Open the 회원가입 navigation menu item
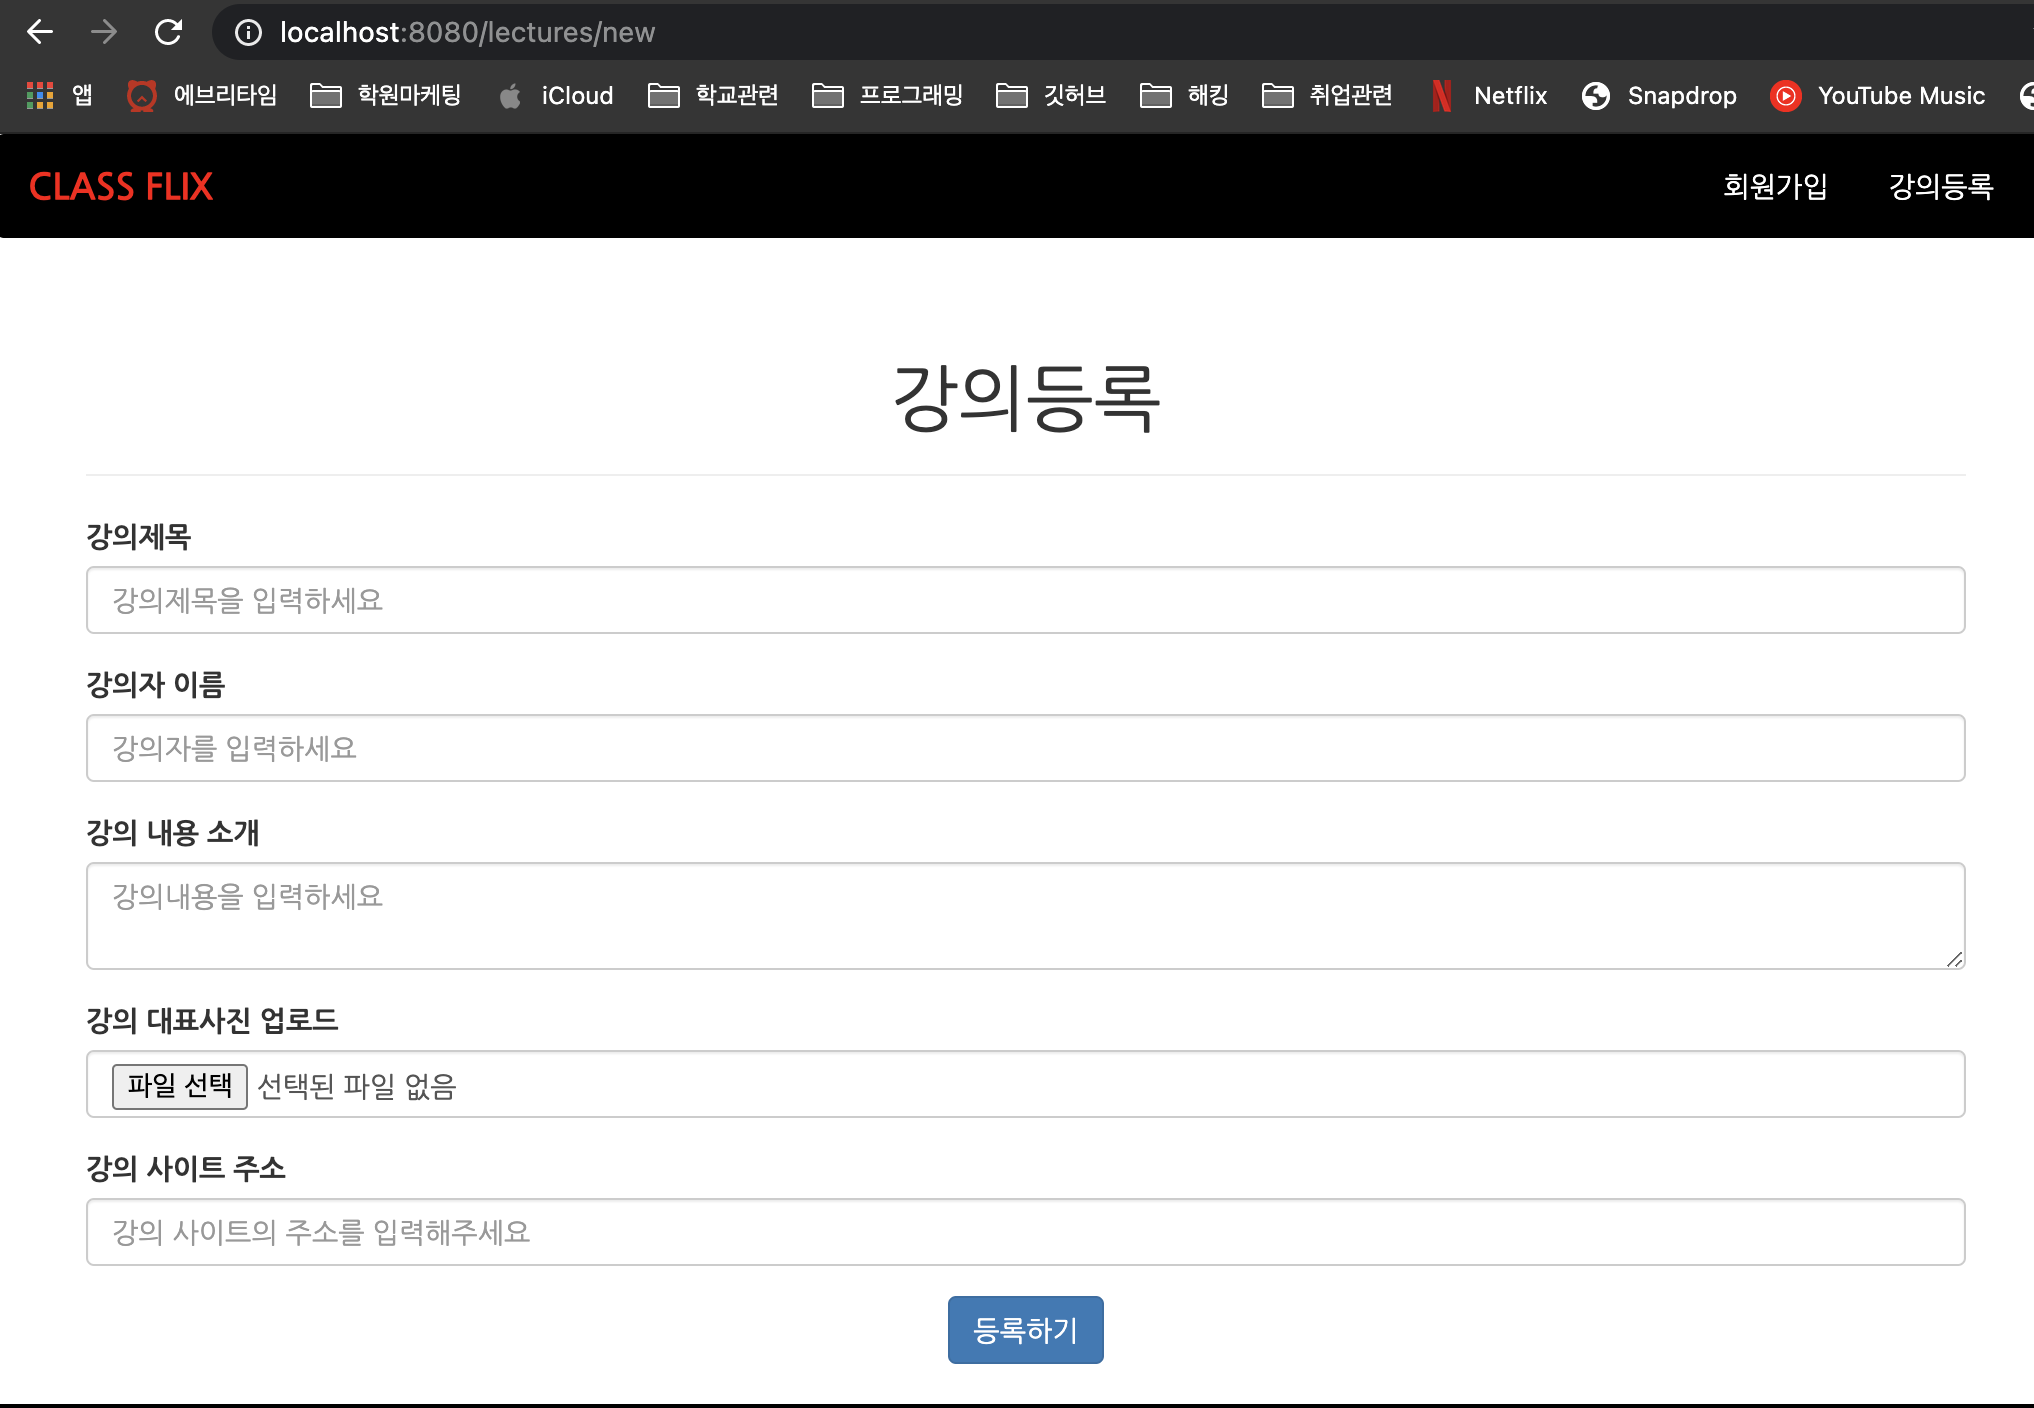This screenshot has width=2034, height=1408. pyautogui.click(x=1774, y=186)
